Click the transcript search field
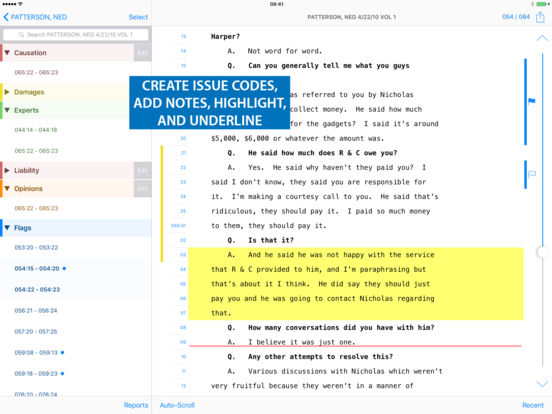 [76, 34]
